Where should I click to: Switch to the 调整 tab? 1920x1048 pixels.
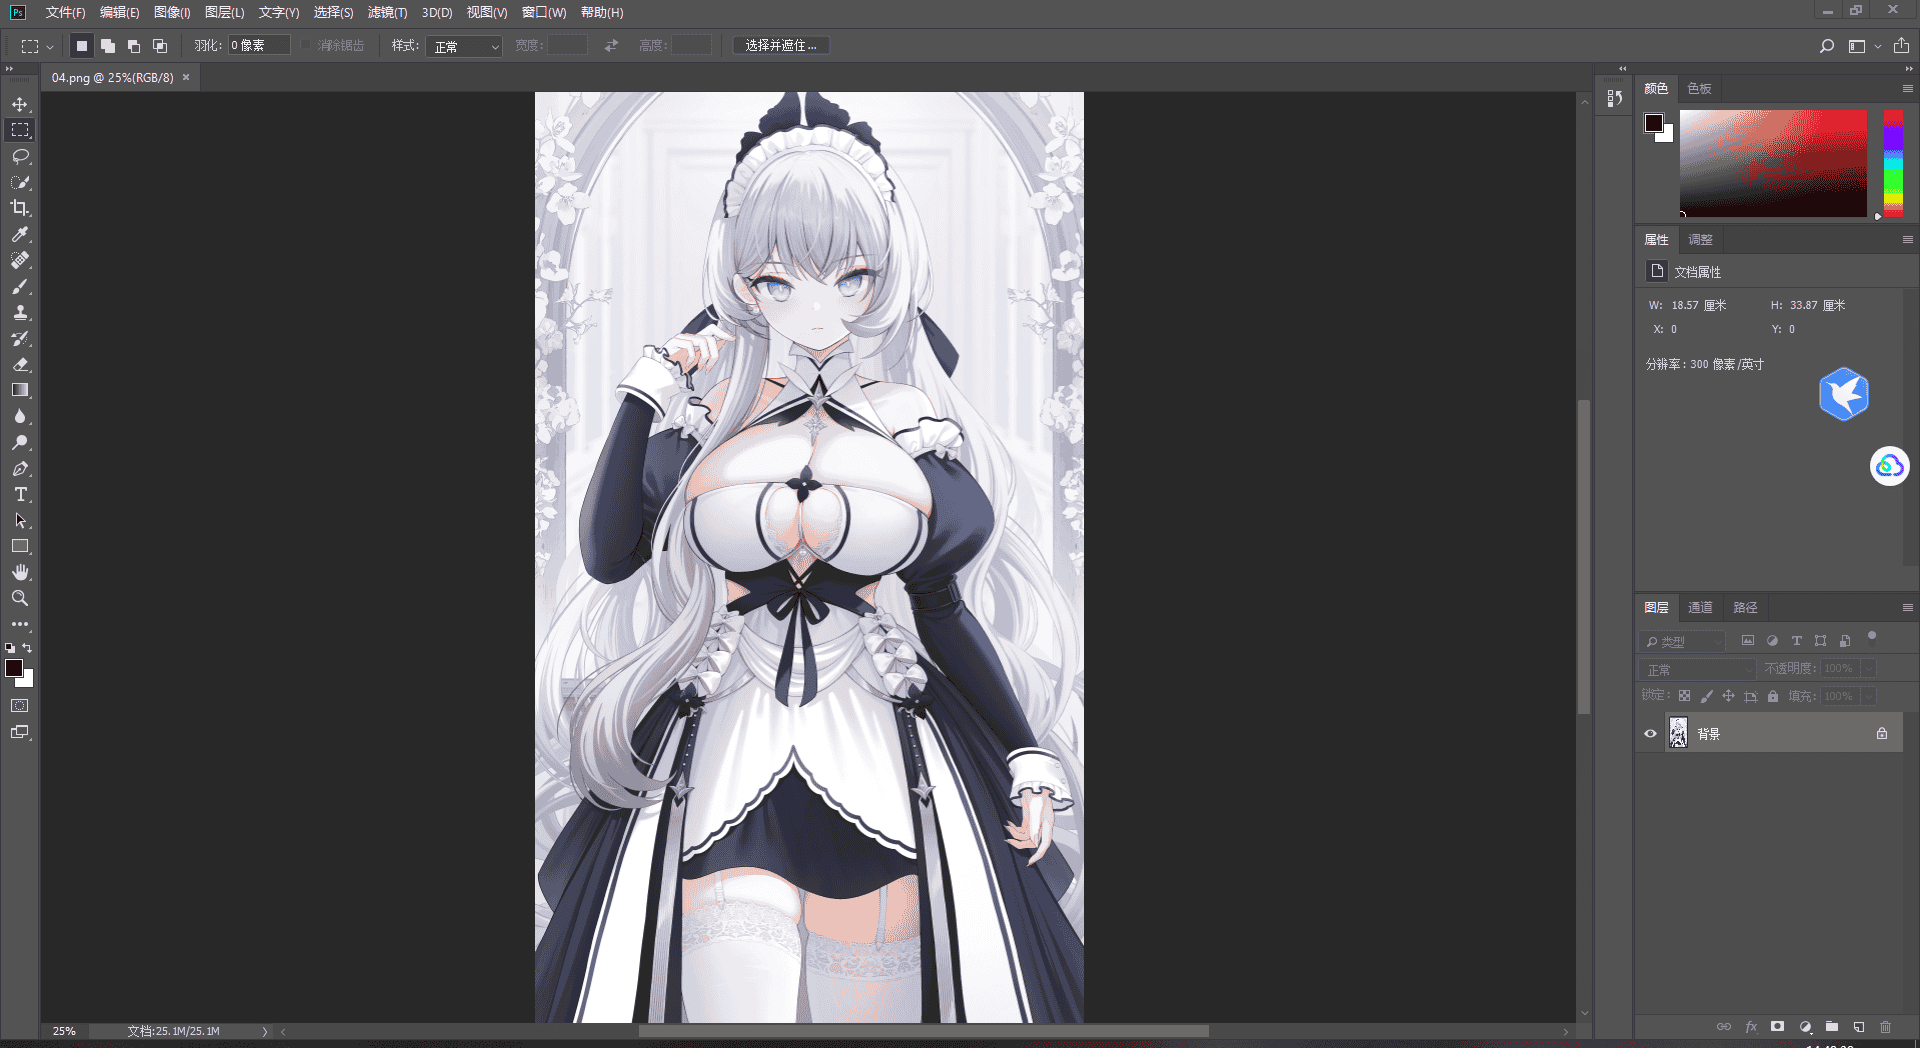1700,240
